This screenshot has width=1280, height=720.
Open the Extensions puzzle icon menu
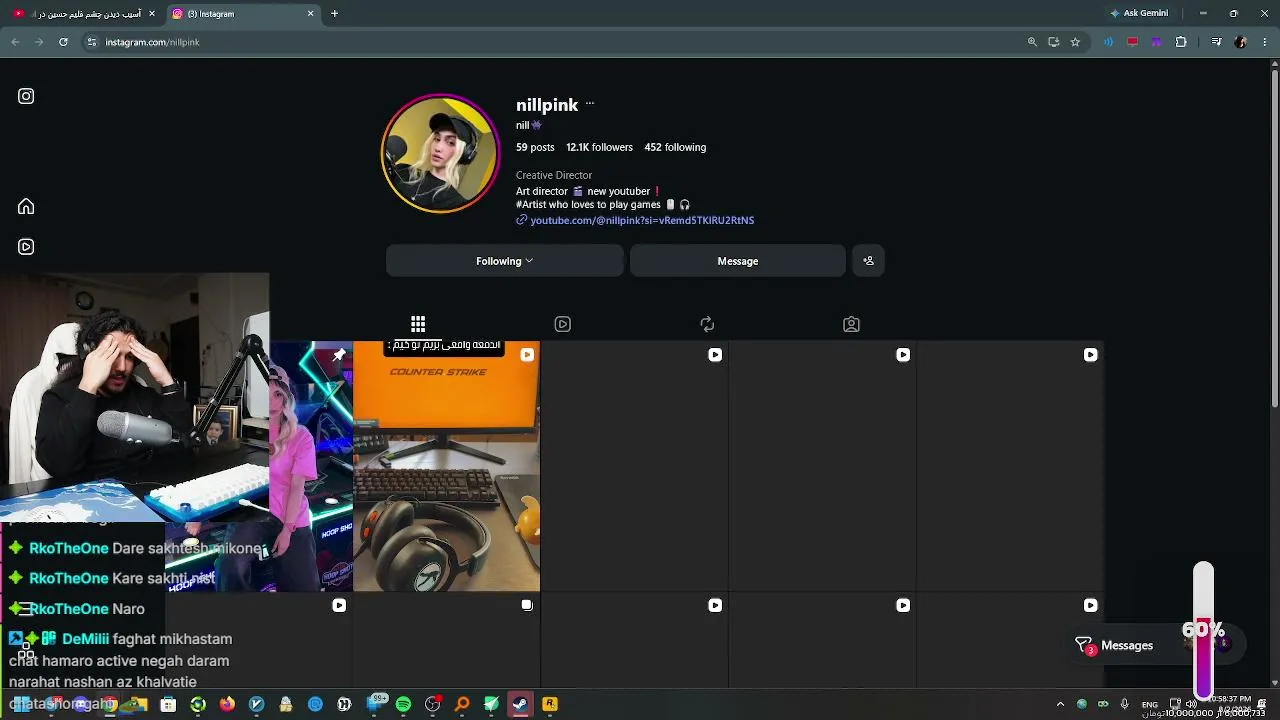click(1181, 42)
